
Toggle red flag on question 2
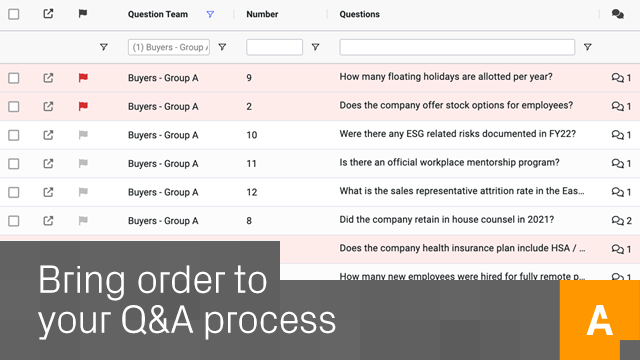point(83,106)
